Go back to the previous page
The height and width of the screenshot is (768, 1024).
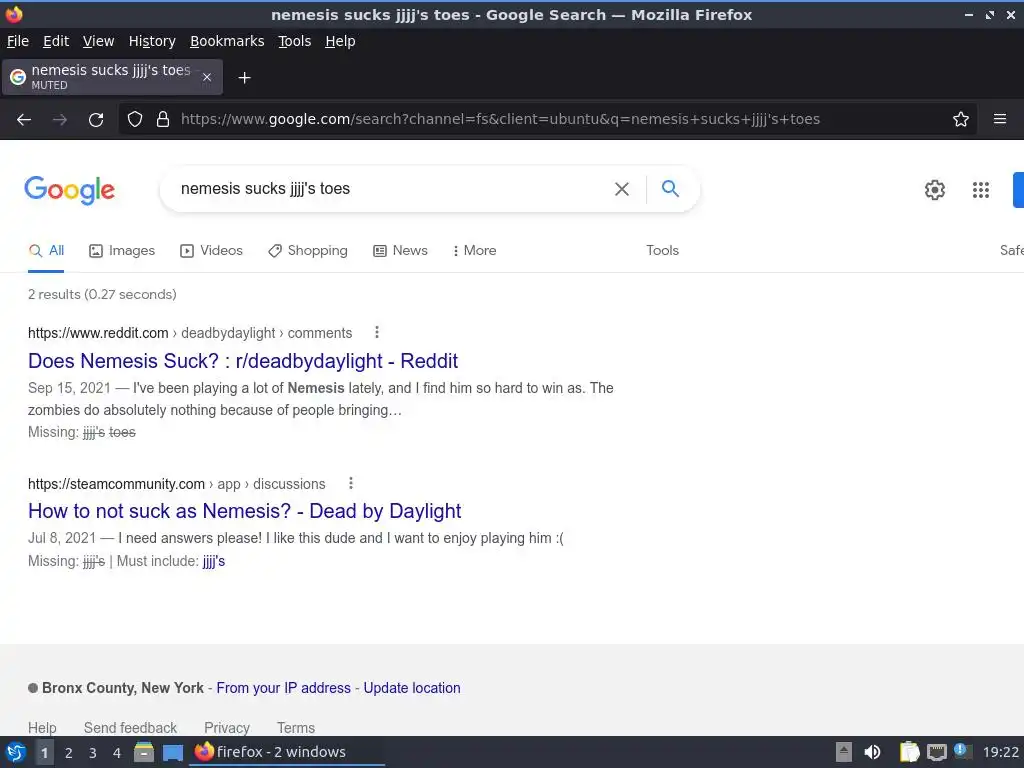coord(24,120)
